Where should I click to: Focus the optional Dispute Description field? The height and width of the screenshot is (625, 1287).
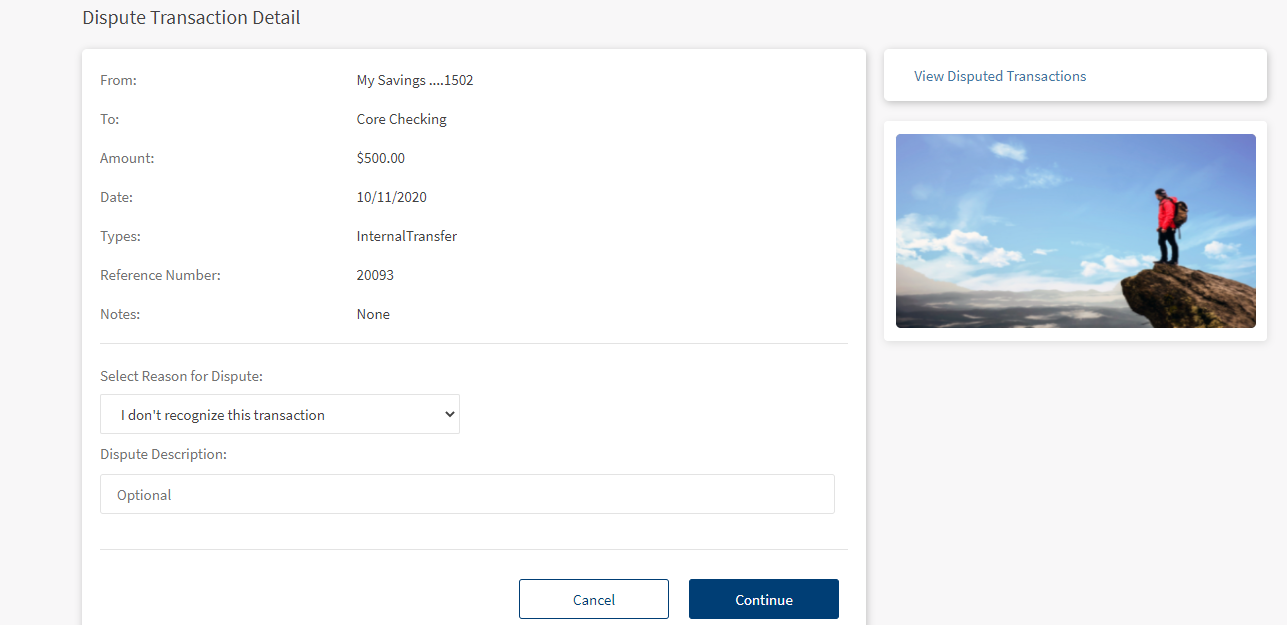pos(467,494)
